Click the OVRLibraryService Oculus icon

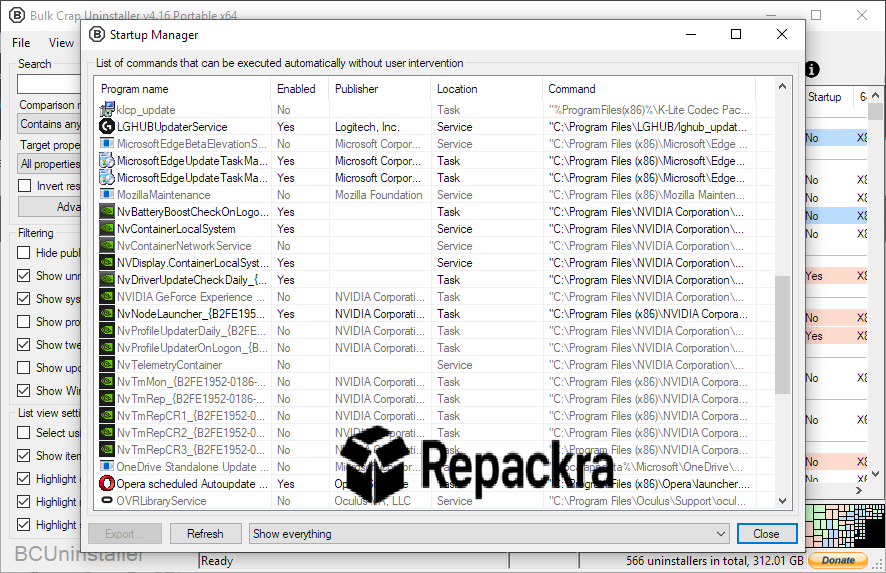[107, 500]
